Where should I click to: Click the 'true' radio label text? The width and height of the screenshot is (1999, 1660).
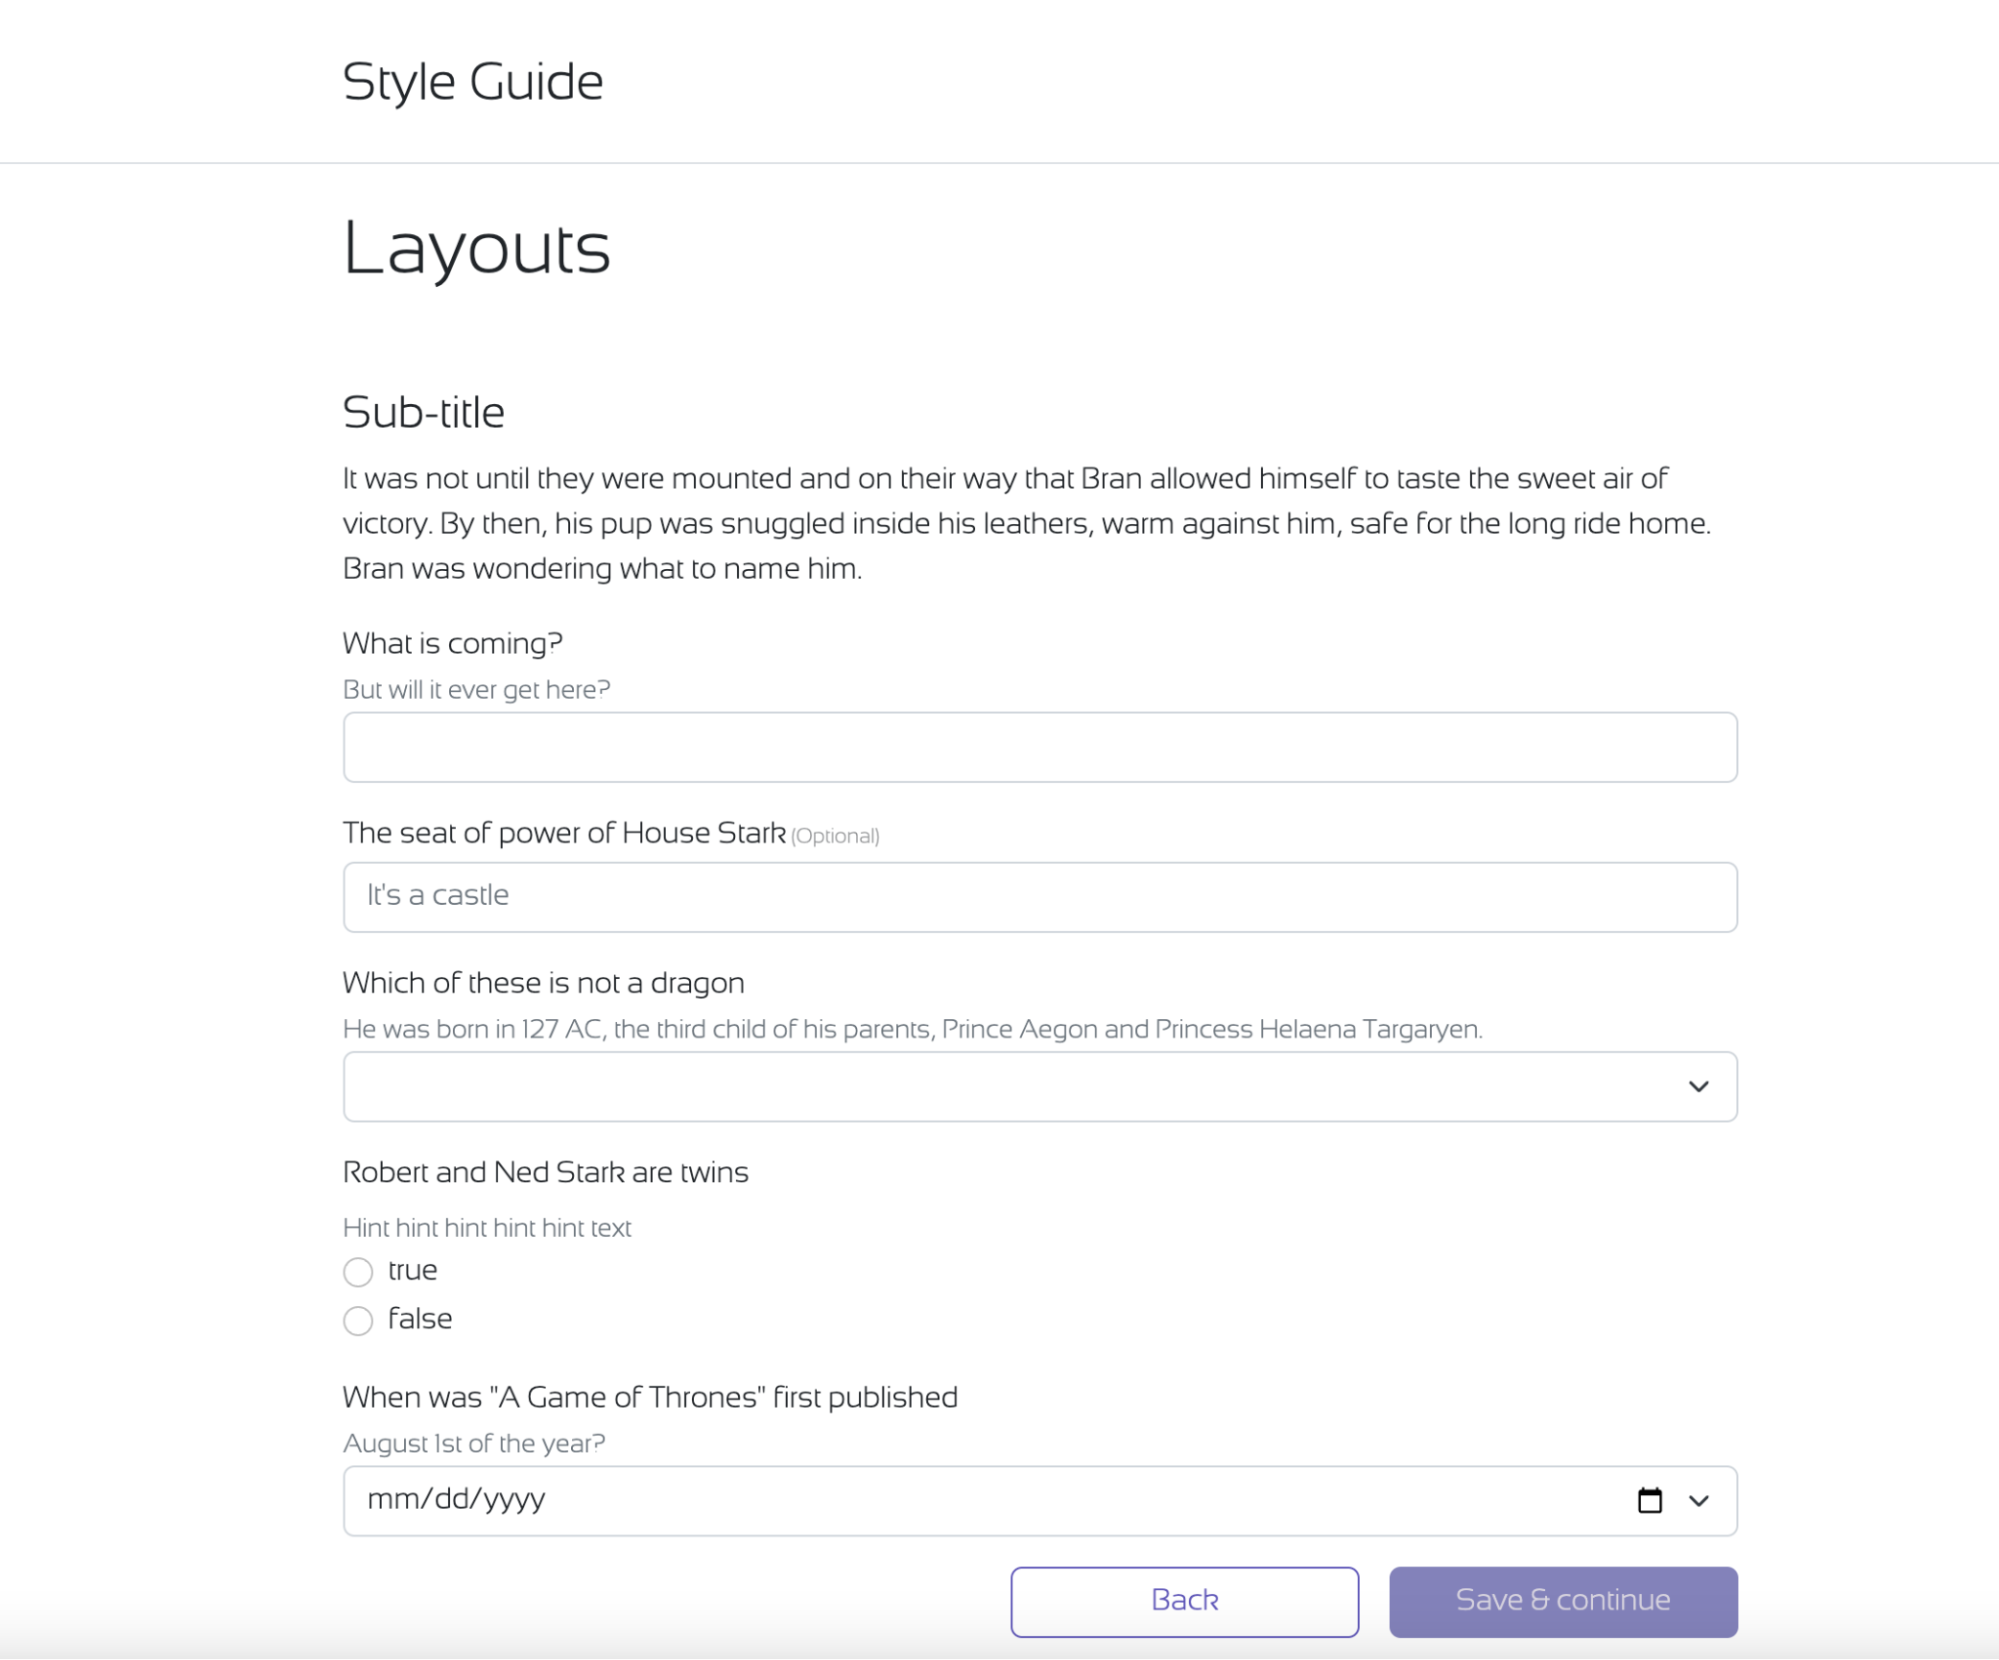click(412, 1270)
